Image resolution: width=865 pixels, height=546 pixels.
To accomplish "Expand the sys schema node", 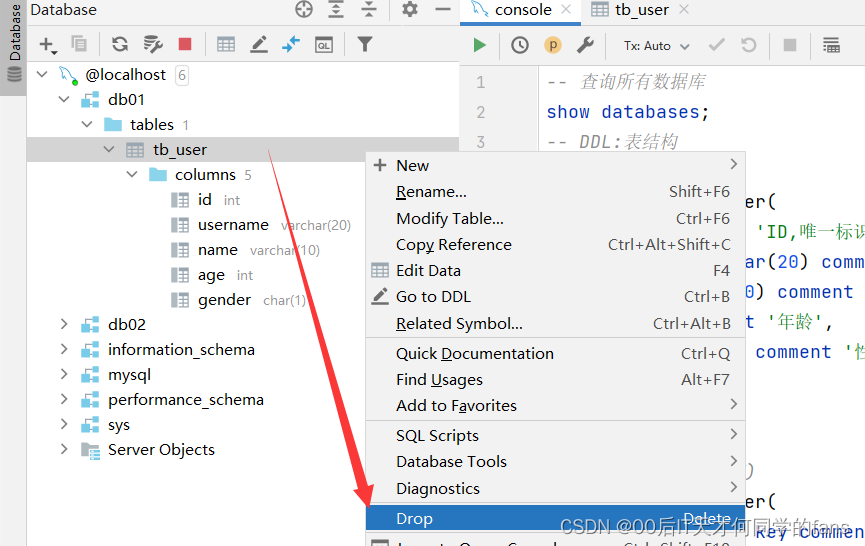I will tap(64, 424).
